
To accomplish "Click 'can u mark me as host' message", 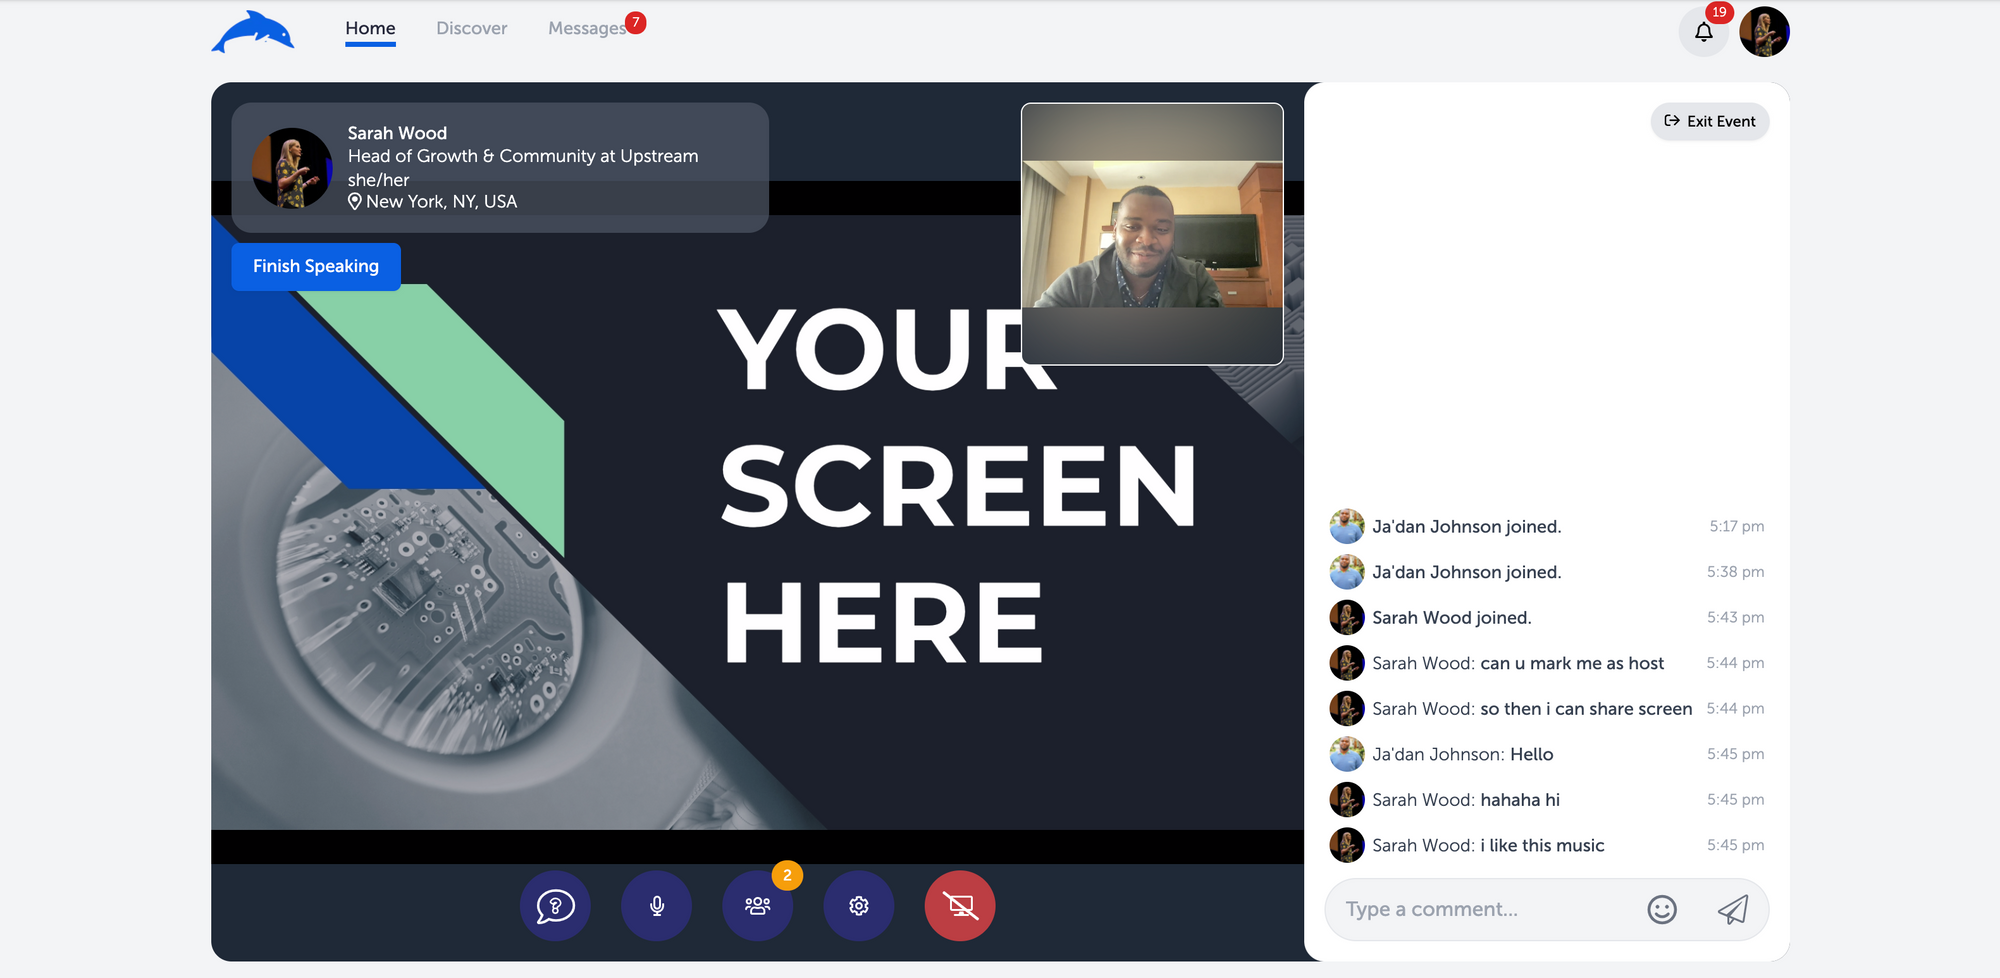I will 1572,663.
